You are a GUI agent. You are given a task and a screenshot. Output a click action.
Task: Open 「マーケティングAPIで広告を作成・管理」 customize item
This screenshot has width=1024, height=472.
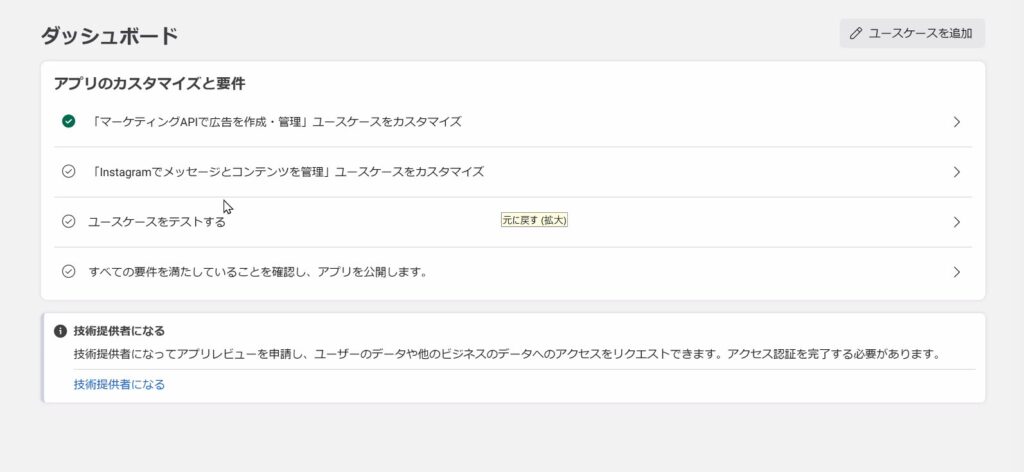click(274, 122)
